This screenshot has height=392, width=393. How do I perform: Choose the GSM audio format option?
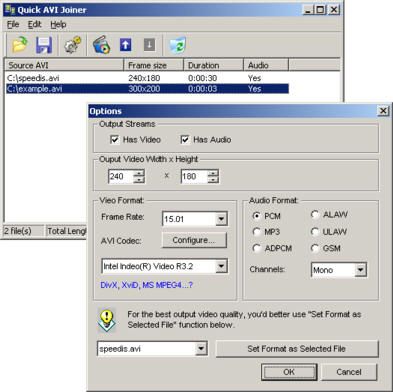[315, 248]
